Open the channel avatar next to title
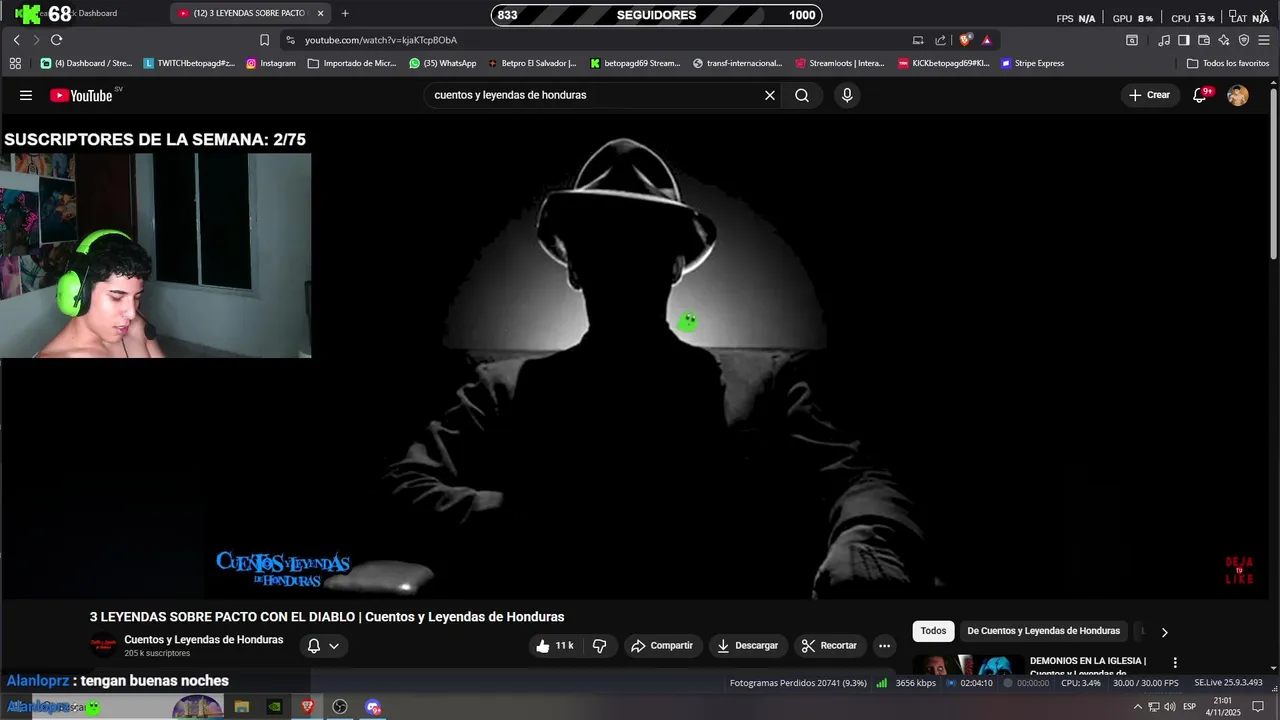 click(103, 646)
